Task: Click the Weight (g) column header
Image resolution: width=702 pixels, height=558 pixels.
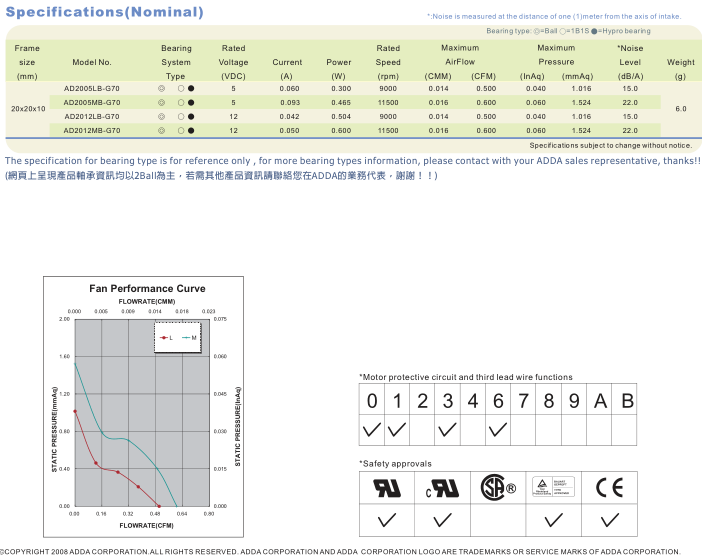Action: tap(681, 69)
